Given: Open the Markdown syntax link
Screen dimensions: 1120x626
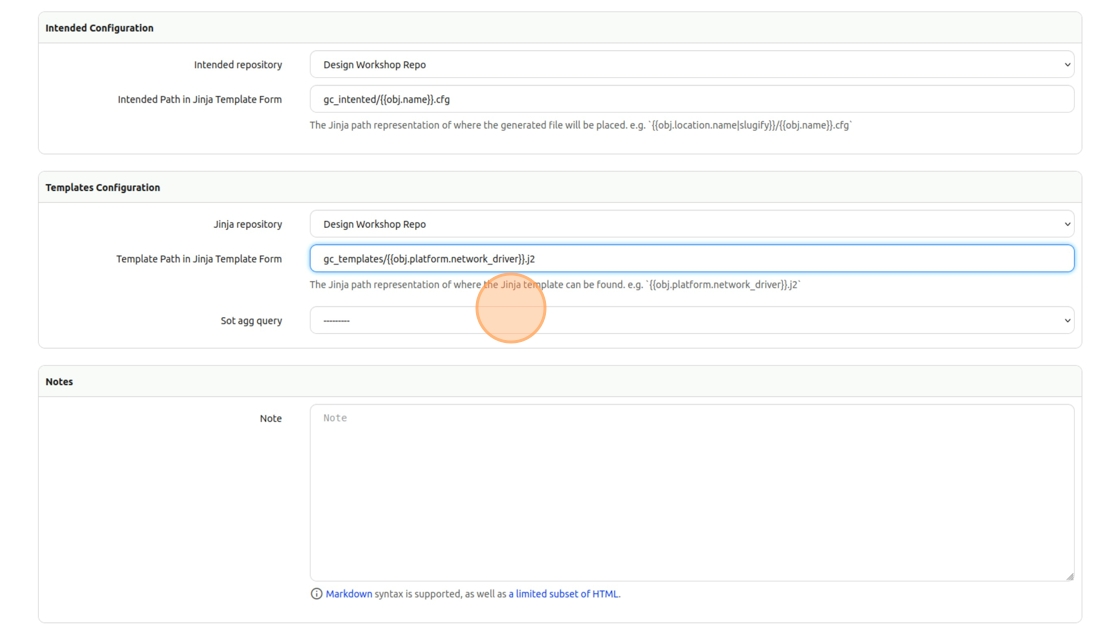Looking at the screenshot, I should click(349, 594).
